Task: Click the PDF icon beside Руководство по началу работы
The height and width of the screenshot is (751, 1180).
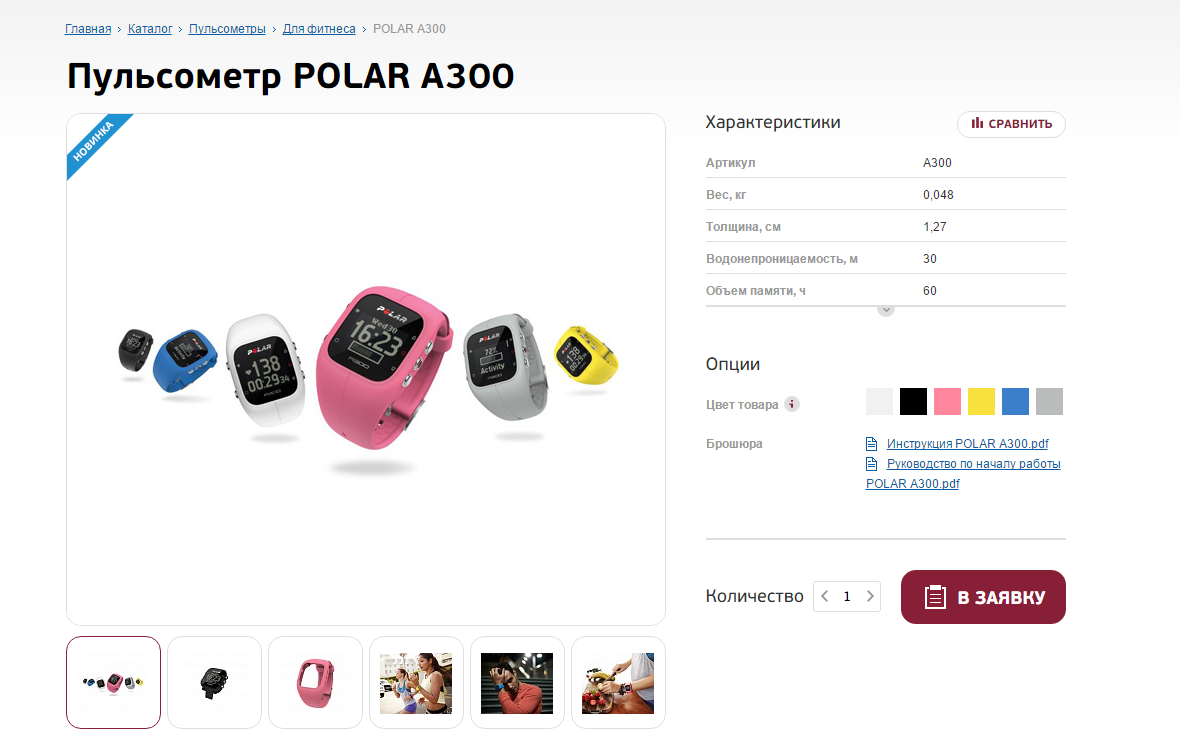Action: (x=871, y=464)
